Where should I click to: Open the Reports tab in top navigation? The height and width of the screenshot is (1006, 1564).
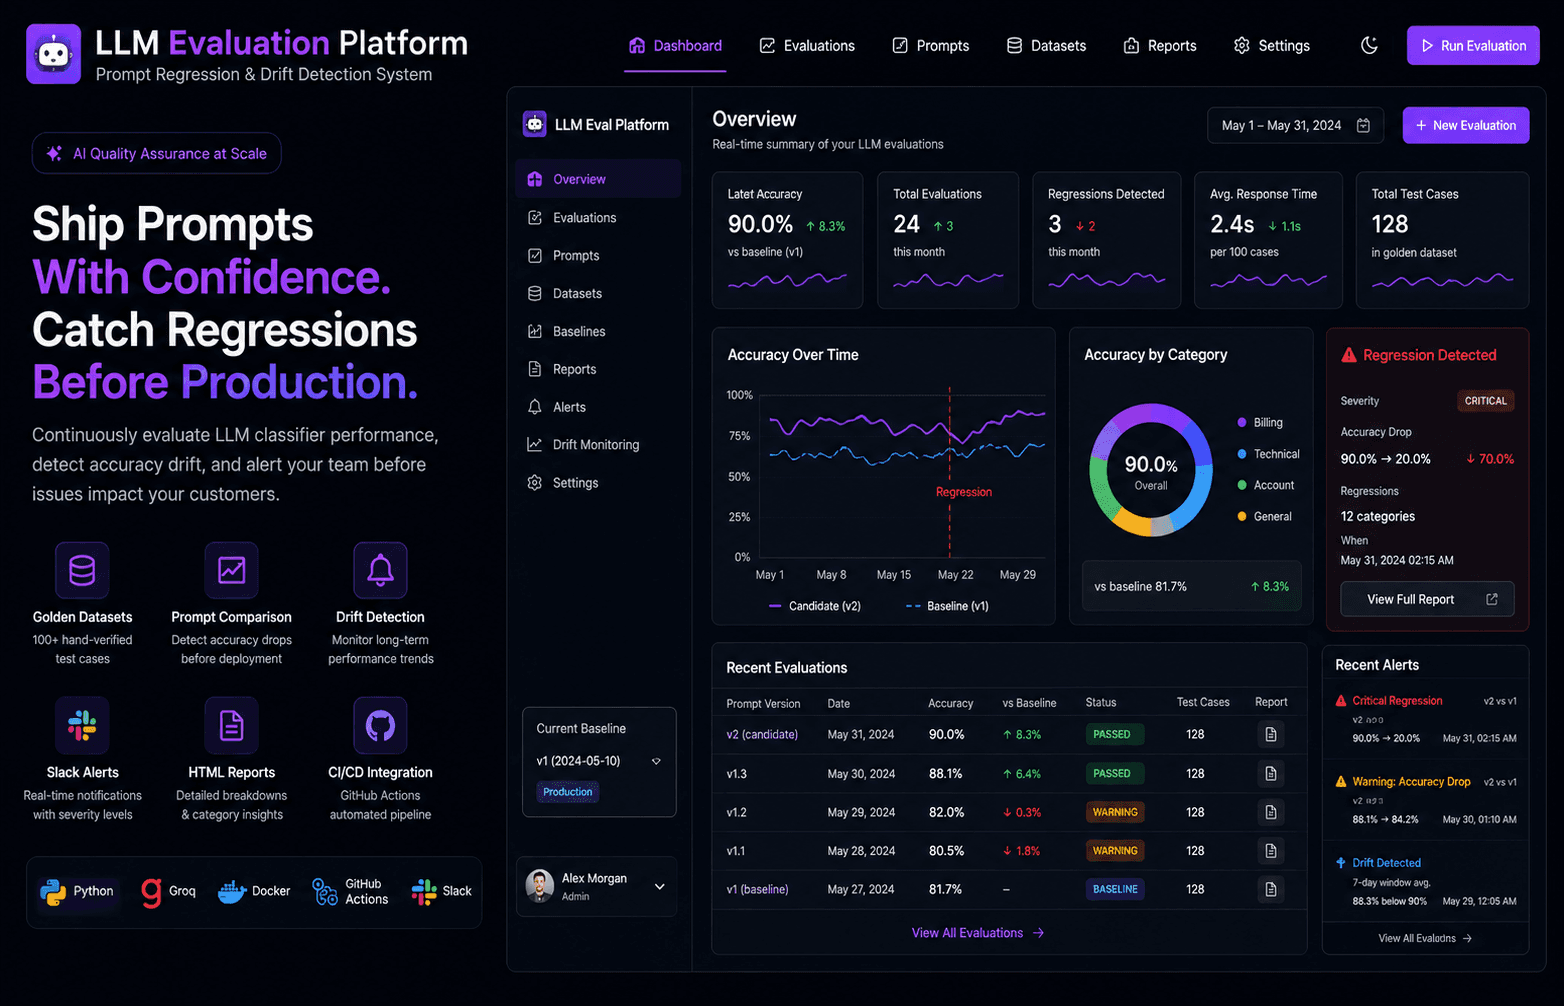point(1160,46)
